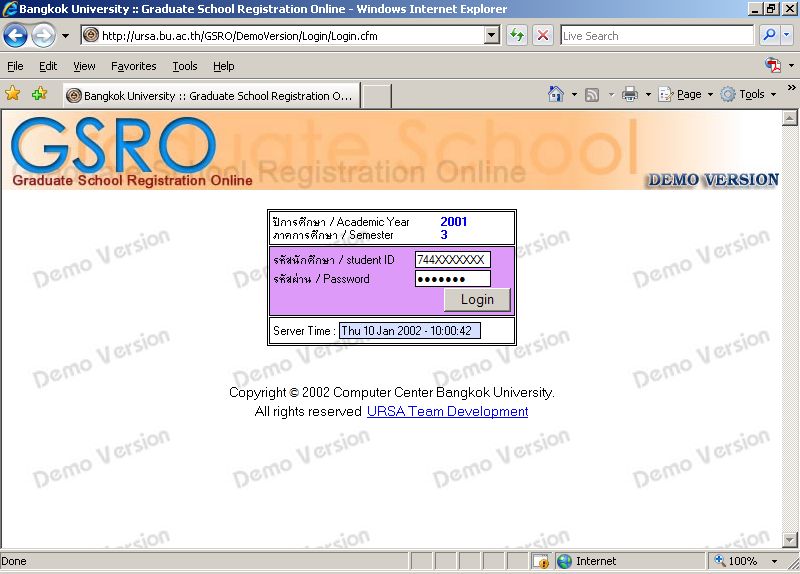This screenshot has width=800, height=574.
Task: Expand the PDF toolbar dropdown arrow
Action: (x=791, y=65)
